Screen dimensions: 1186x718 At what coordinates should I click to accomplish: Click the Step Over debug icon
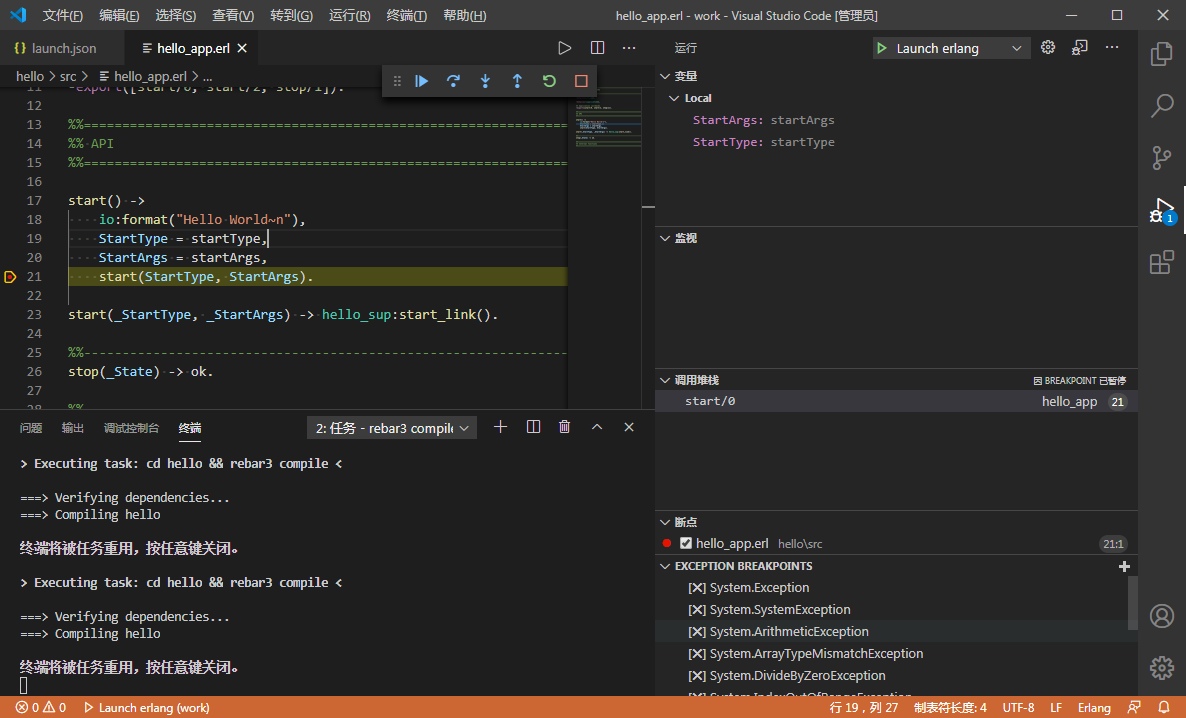453,81
